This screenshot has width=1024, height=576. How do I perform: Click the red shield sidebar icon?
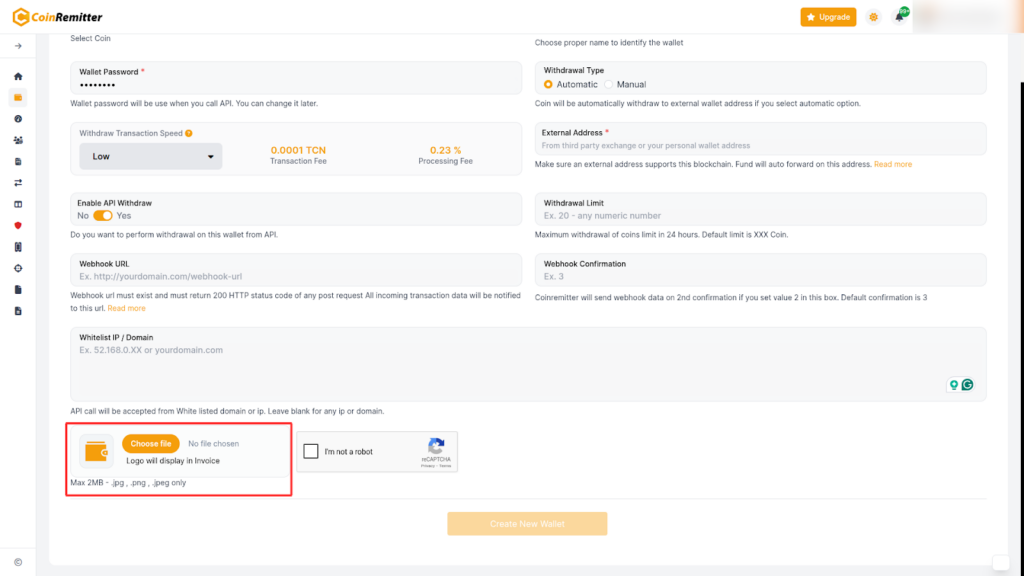click(x=17, y=225)
